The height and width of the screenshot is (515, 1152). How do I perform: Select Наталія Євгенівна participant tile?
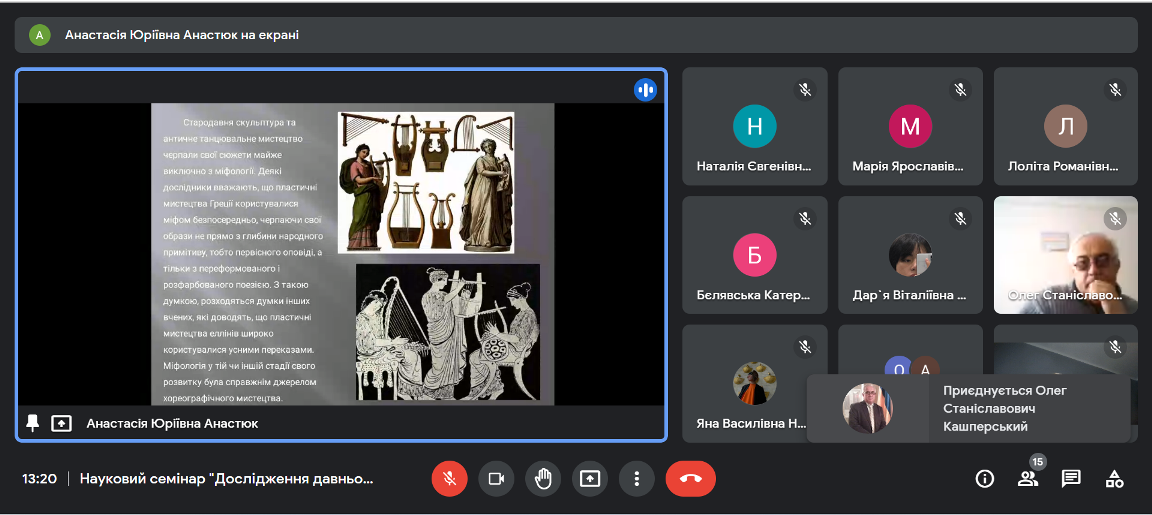pos(755,126)
